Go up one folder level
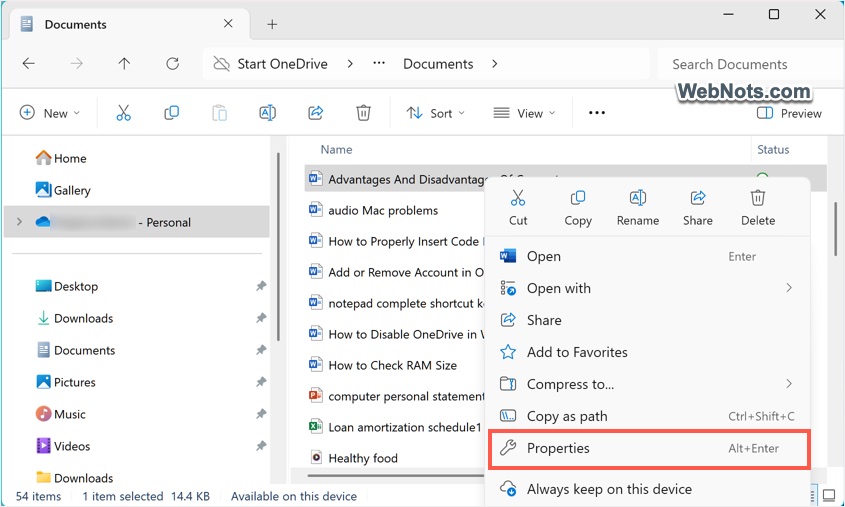Screen dimensions: 845x507 pyautogui.click(x=124, y=64)
